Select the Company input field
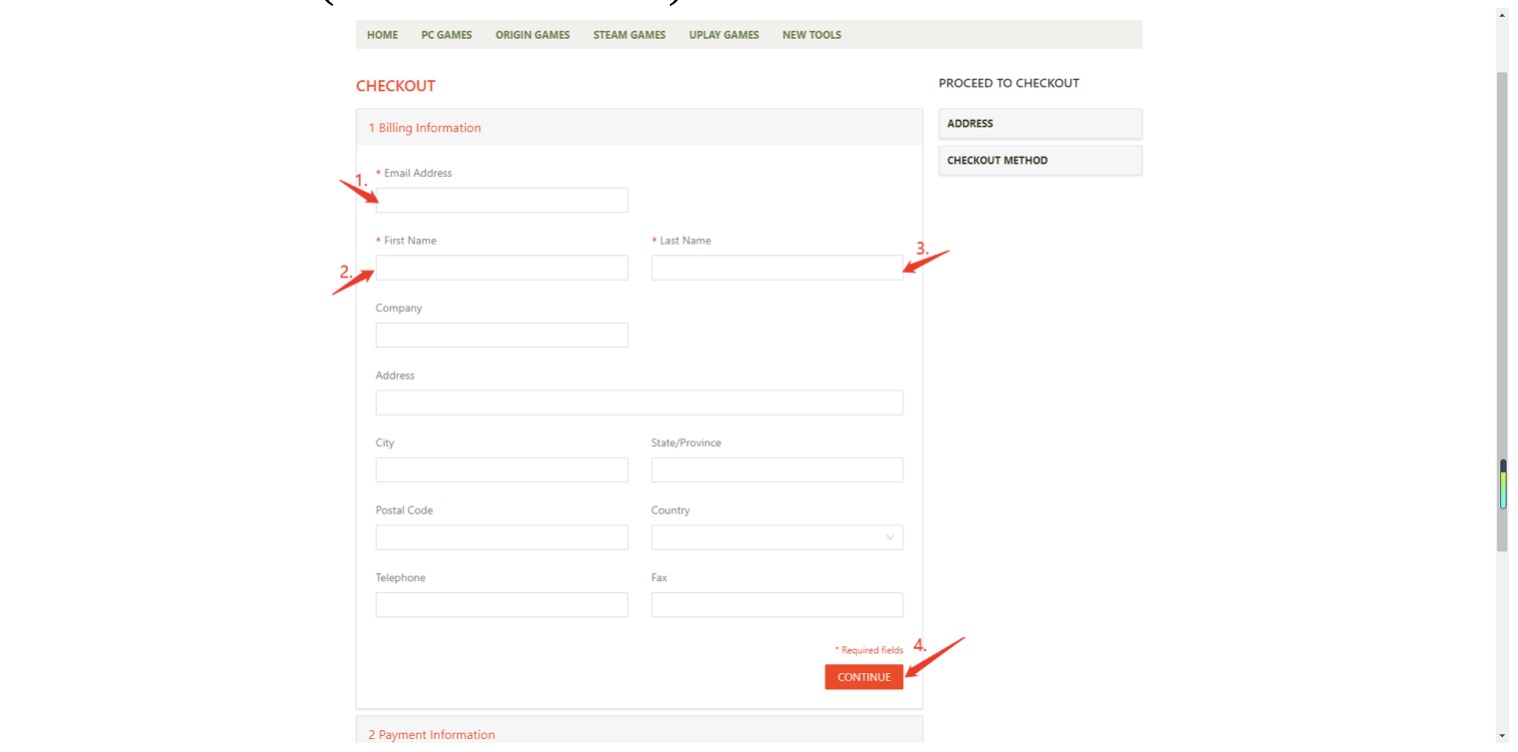Viewport: 1518px width, 752px height. coord(501,335)
